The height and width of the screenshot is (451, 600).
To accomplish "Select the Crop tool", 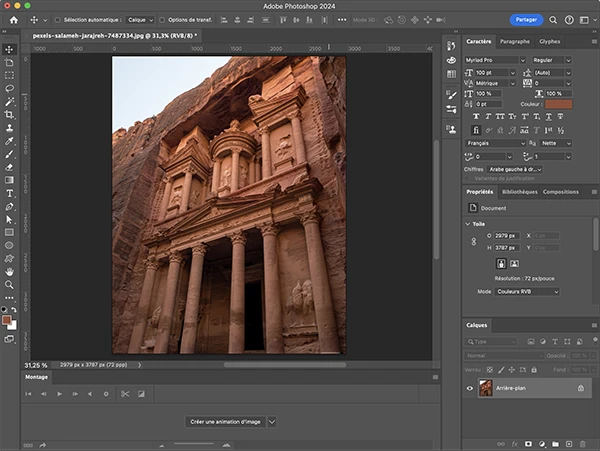I will pos(9,114).
